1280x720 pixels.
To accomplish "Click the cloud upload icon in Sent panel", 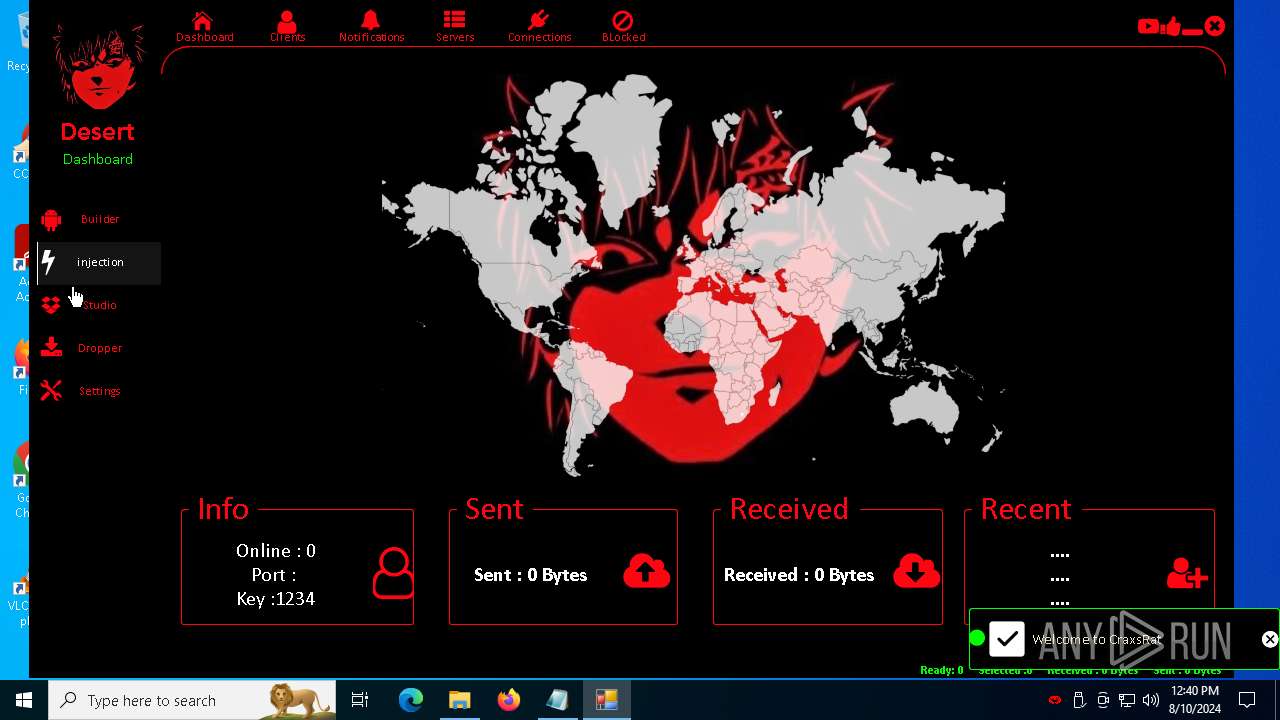I will click(647, 571).
